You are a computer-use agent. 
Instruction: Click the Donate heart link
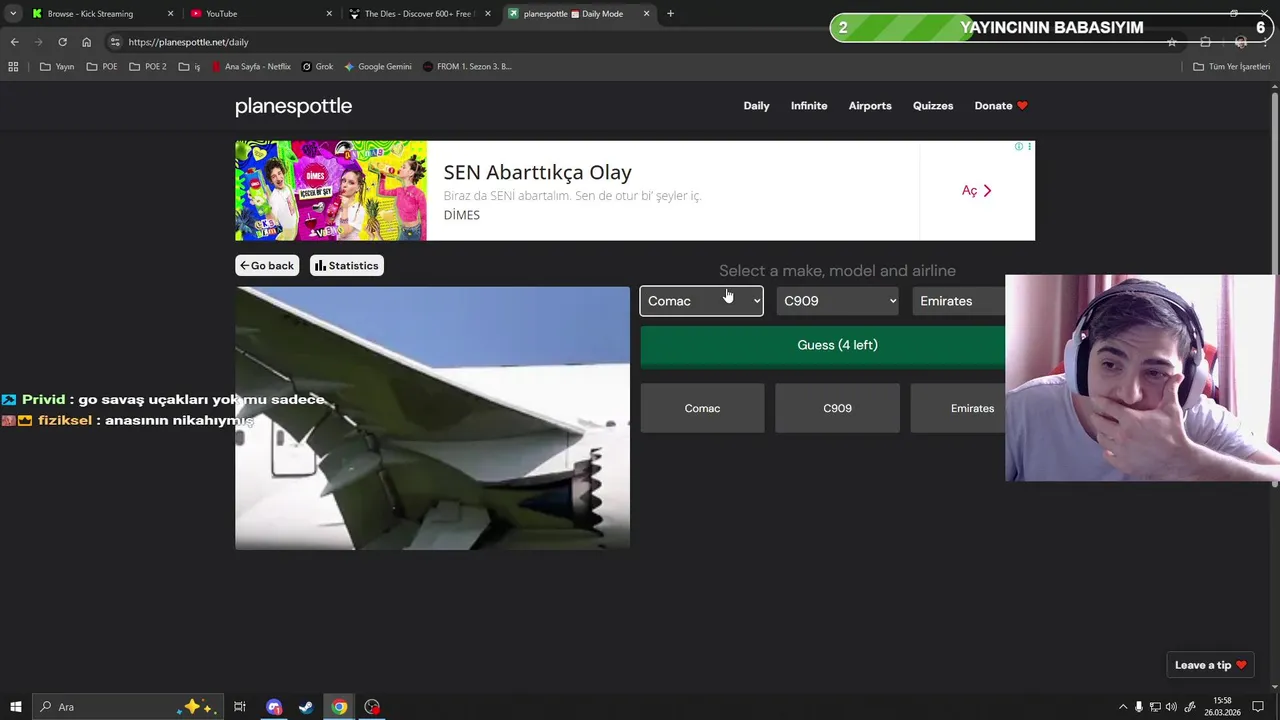tap(1001, 106)
